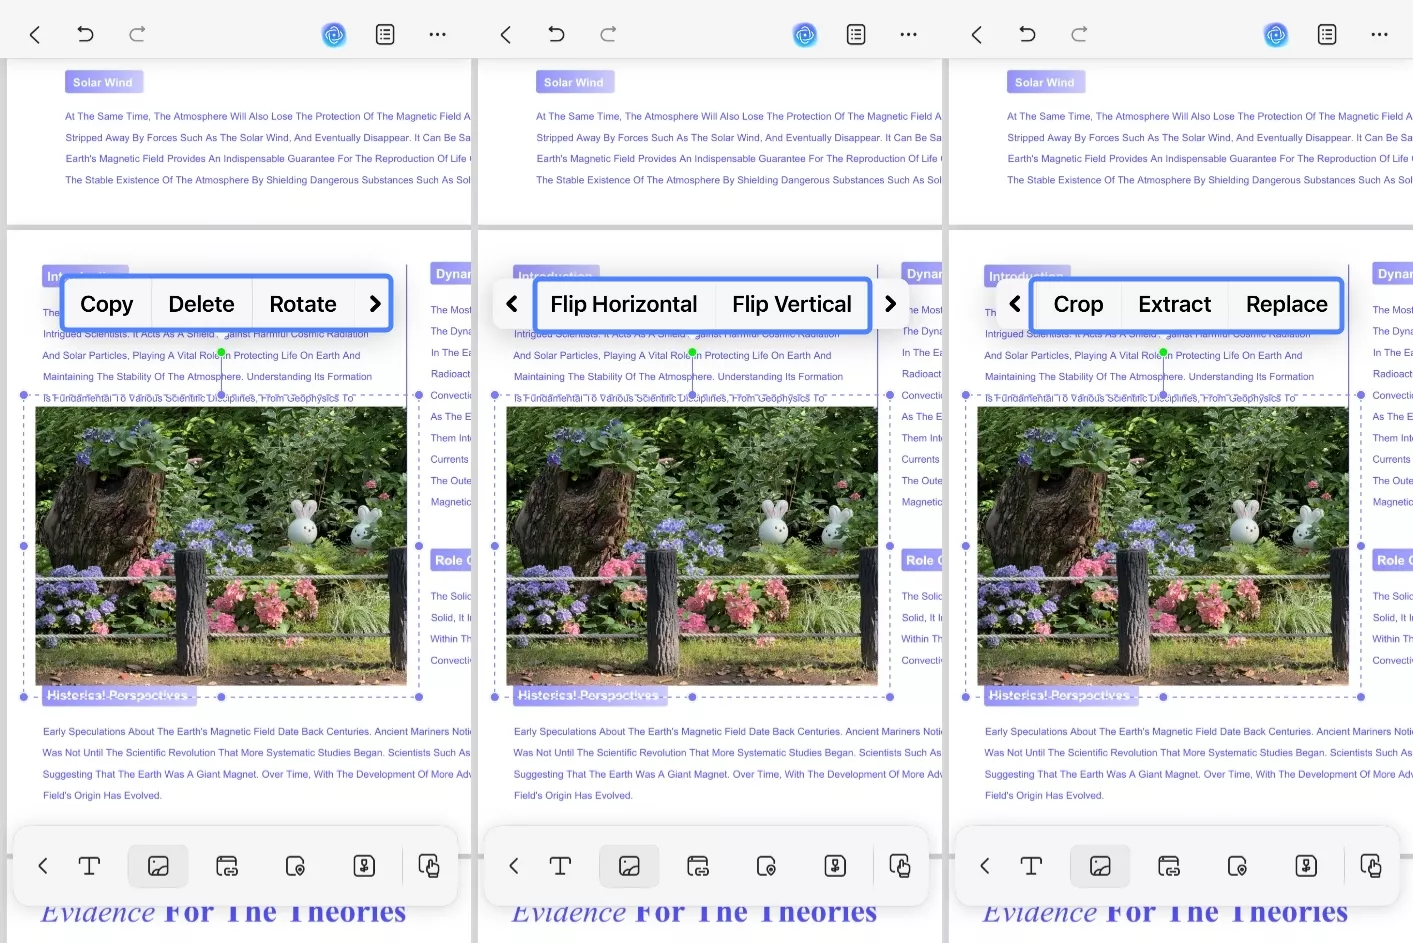
Task: Copy the selected flower image
Action: click(x=106, y=304)
